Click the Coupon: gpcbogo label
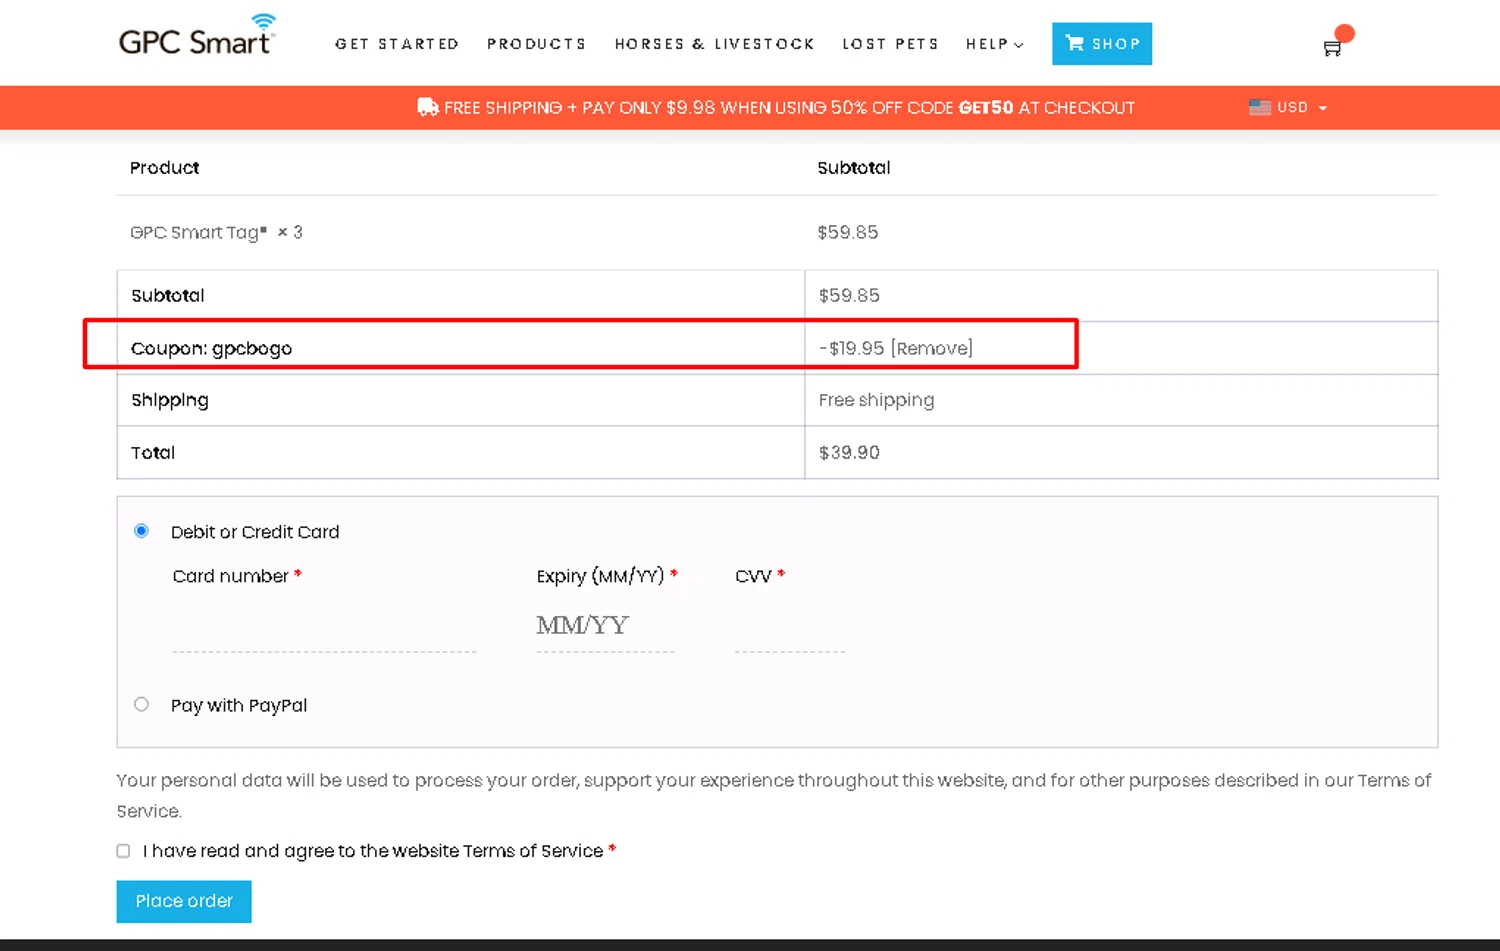The width and height of the screenshot is (1500, 951). click(211, 348)
